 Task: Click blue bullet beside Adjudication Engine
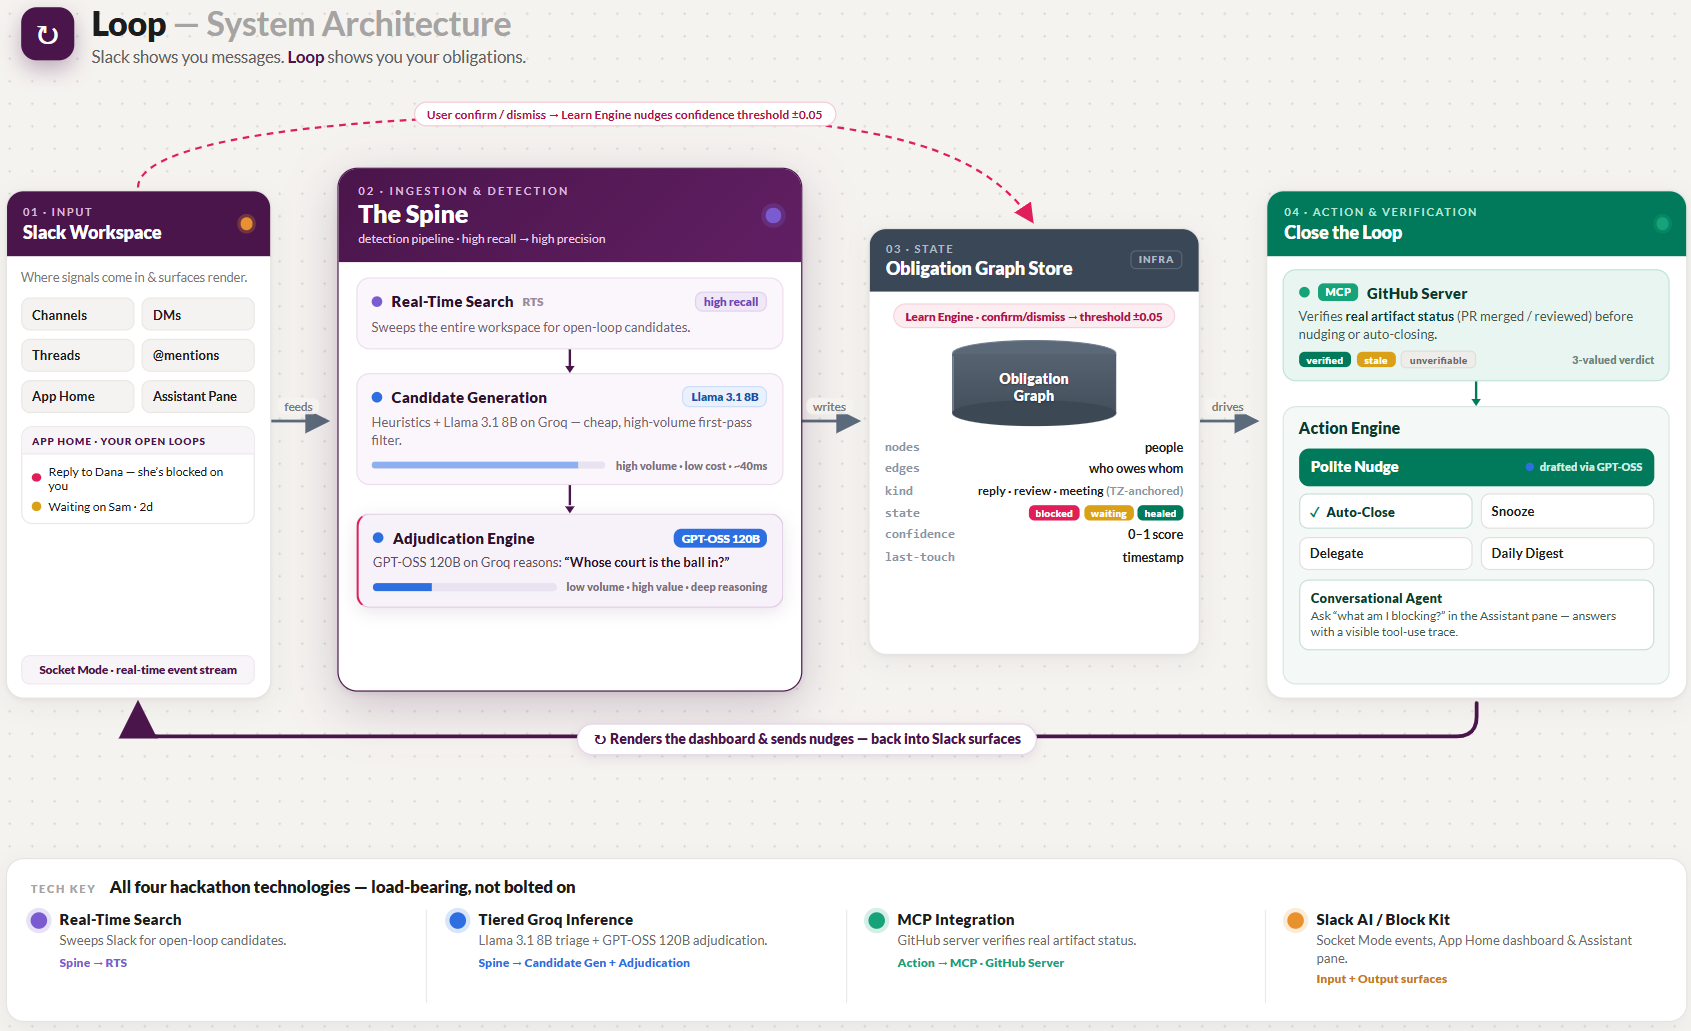(378, 538)
